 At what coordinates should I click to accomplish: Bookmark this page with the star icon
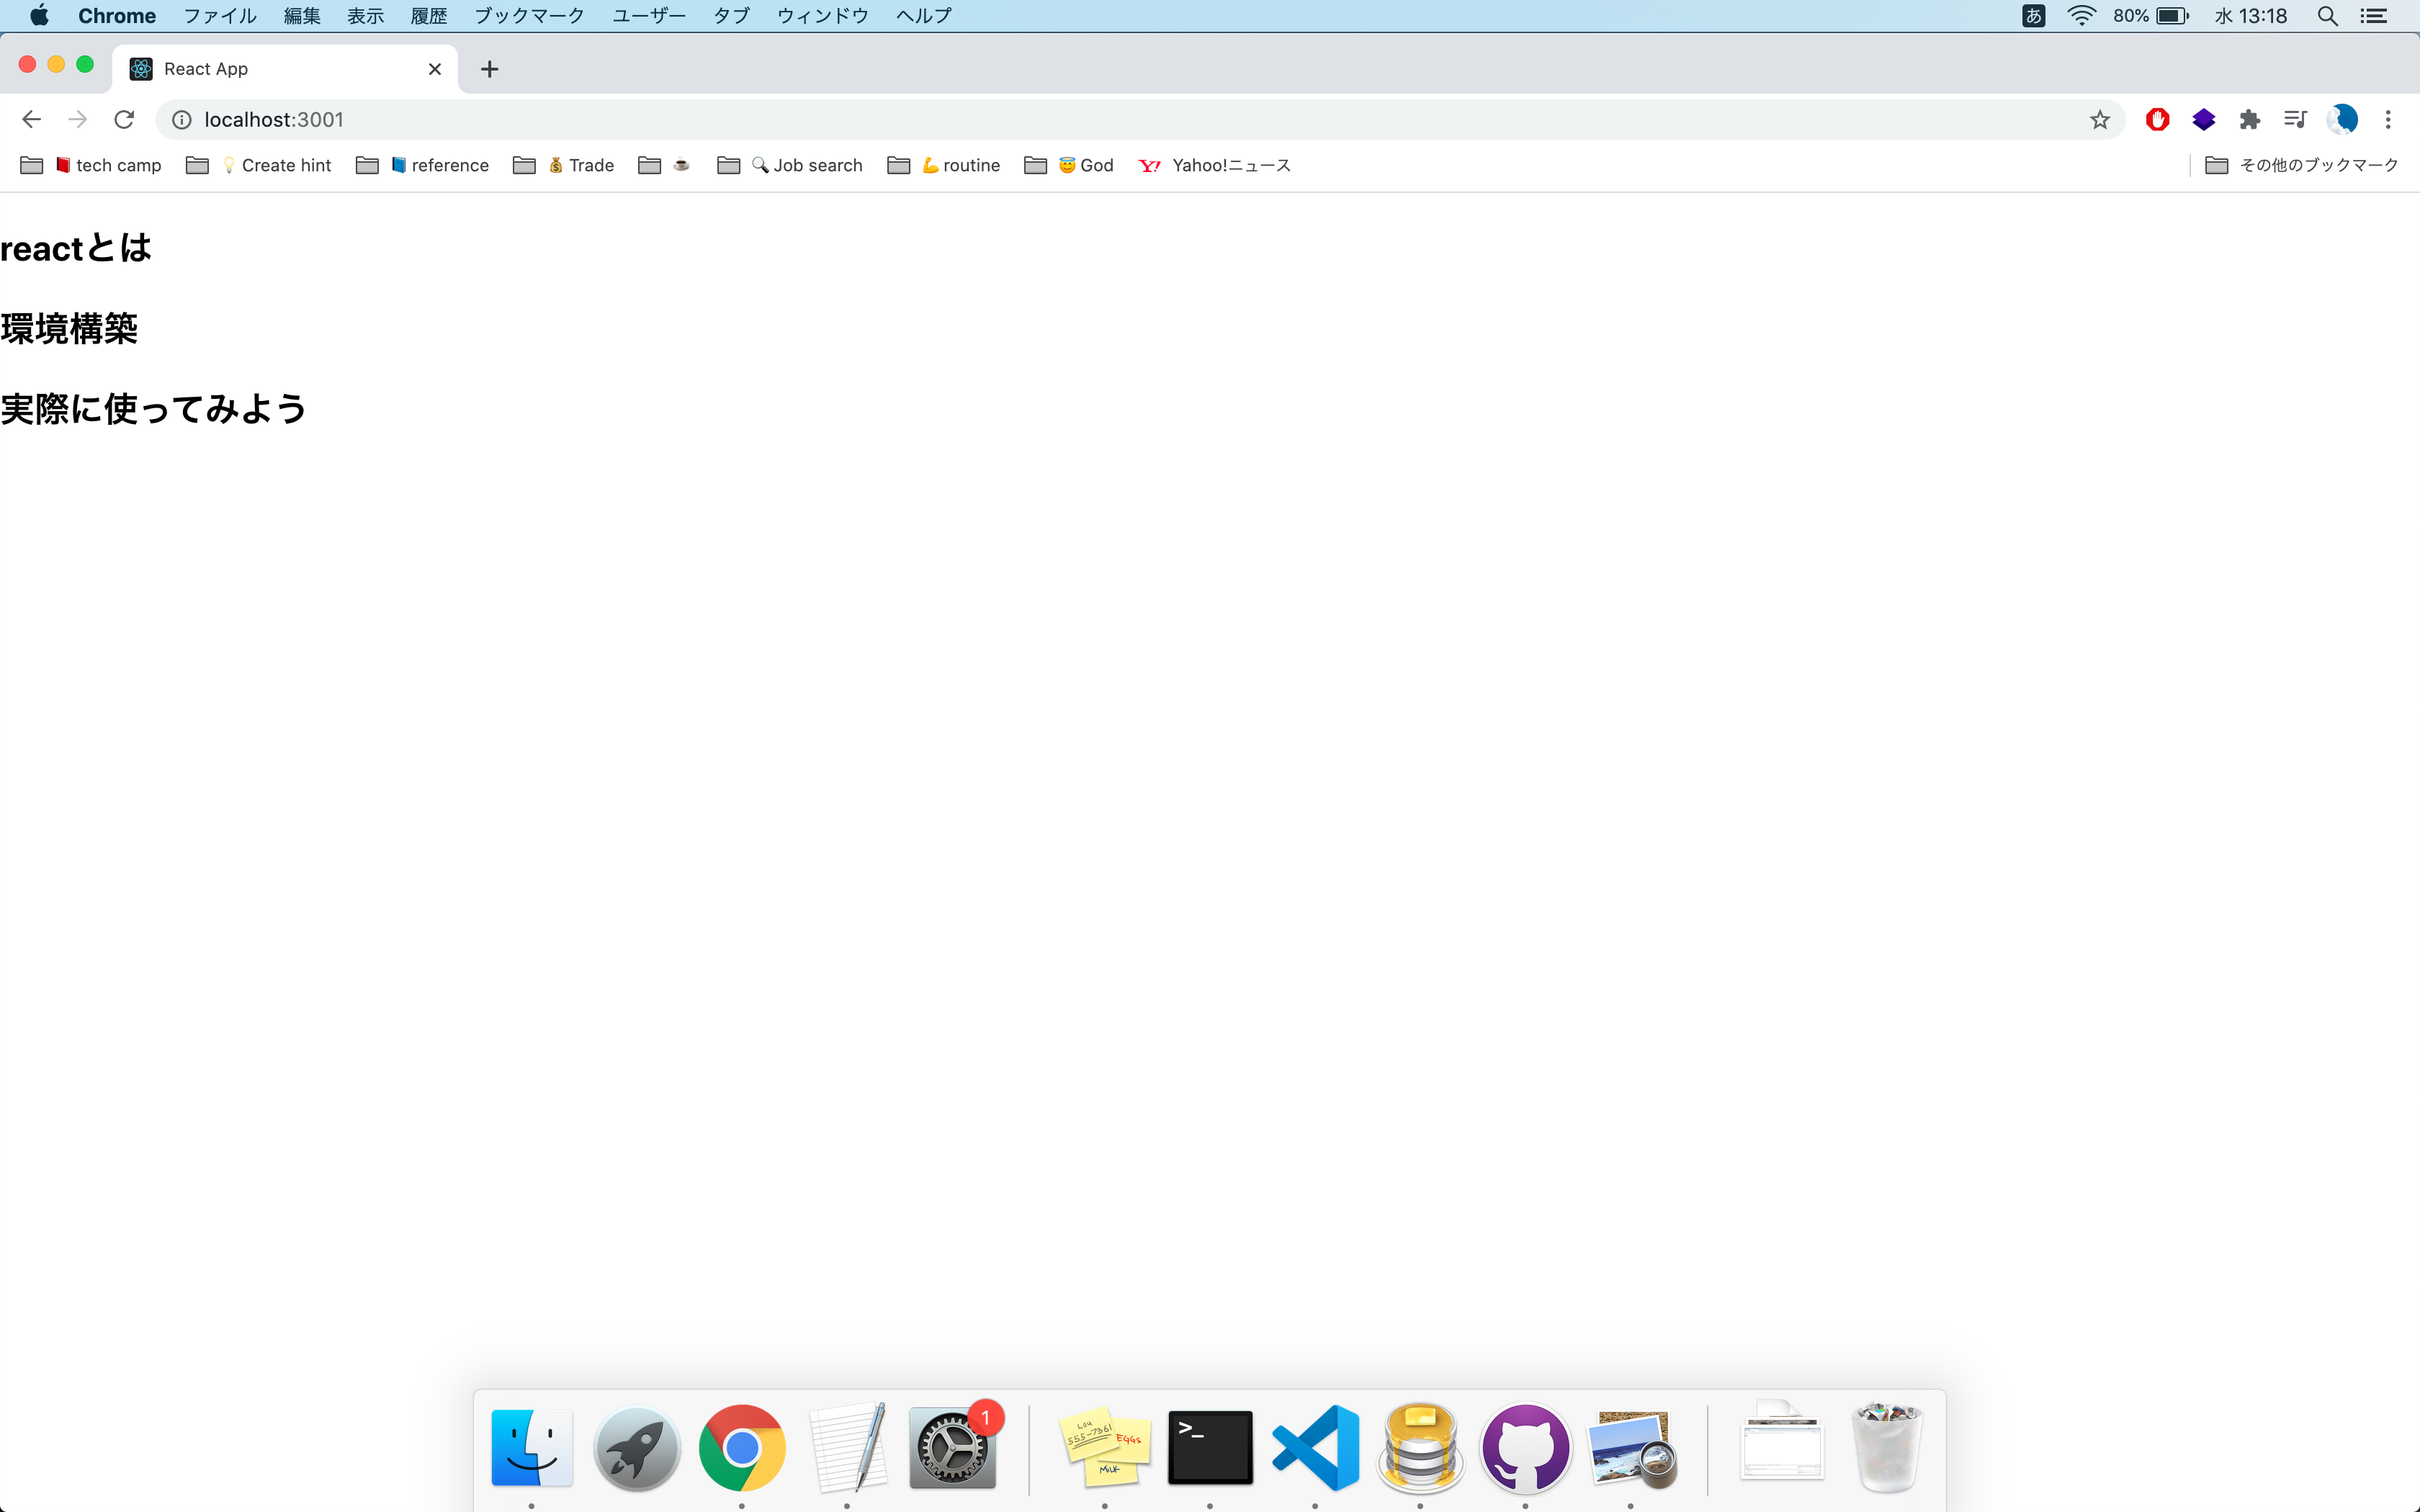(2099, 119)
